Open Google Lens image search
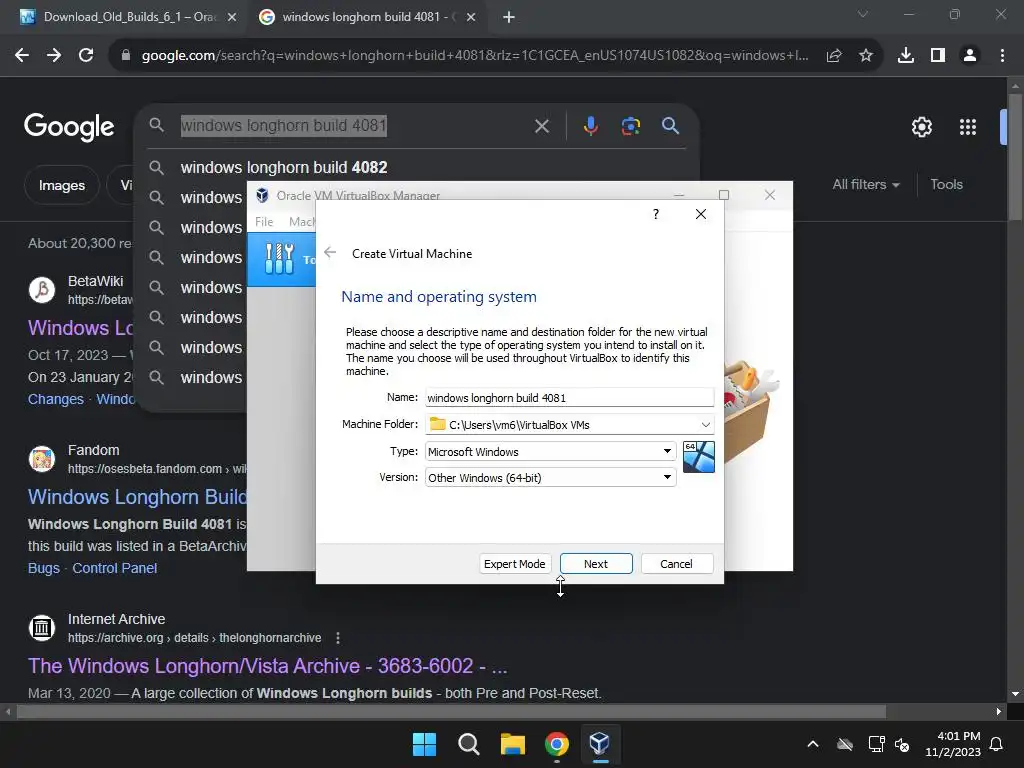 pos(631,125)
